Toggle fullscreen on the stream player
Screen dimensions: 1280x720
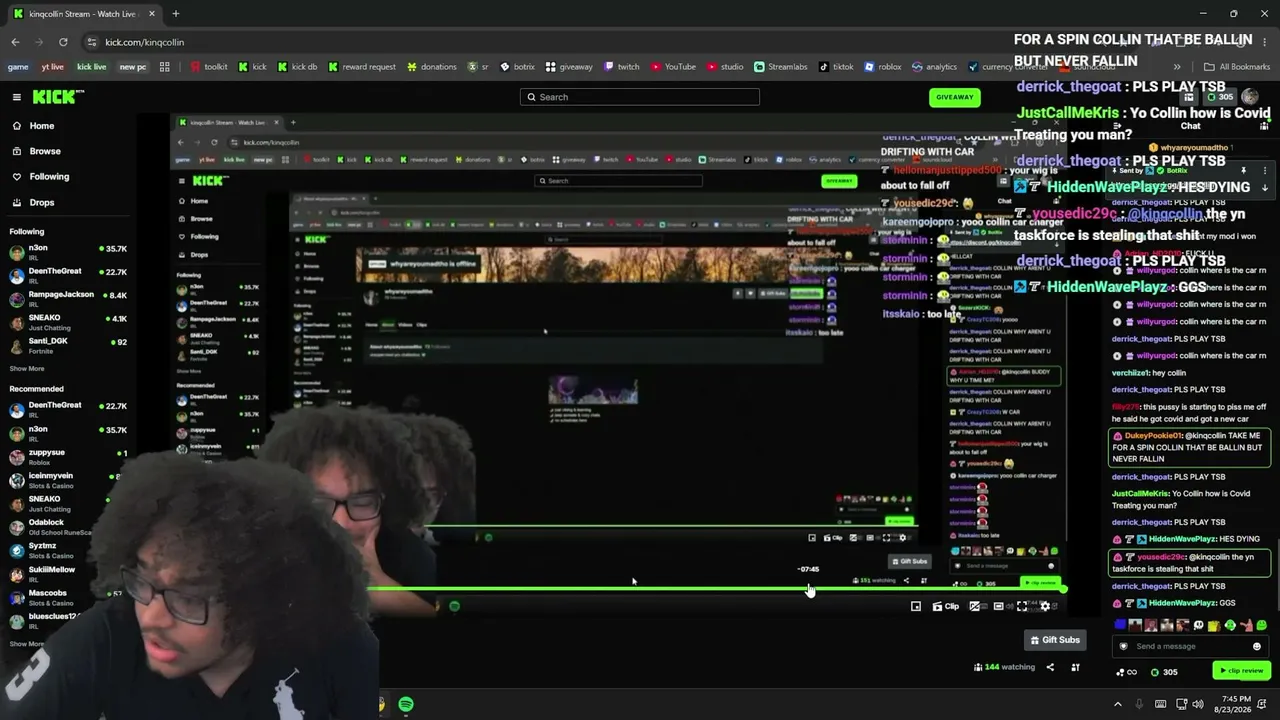pyautogui.click(x=1022, y=606)
